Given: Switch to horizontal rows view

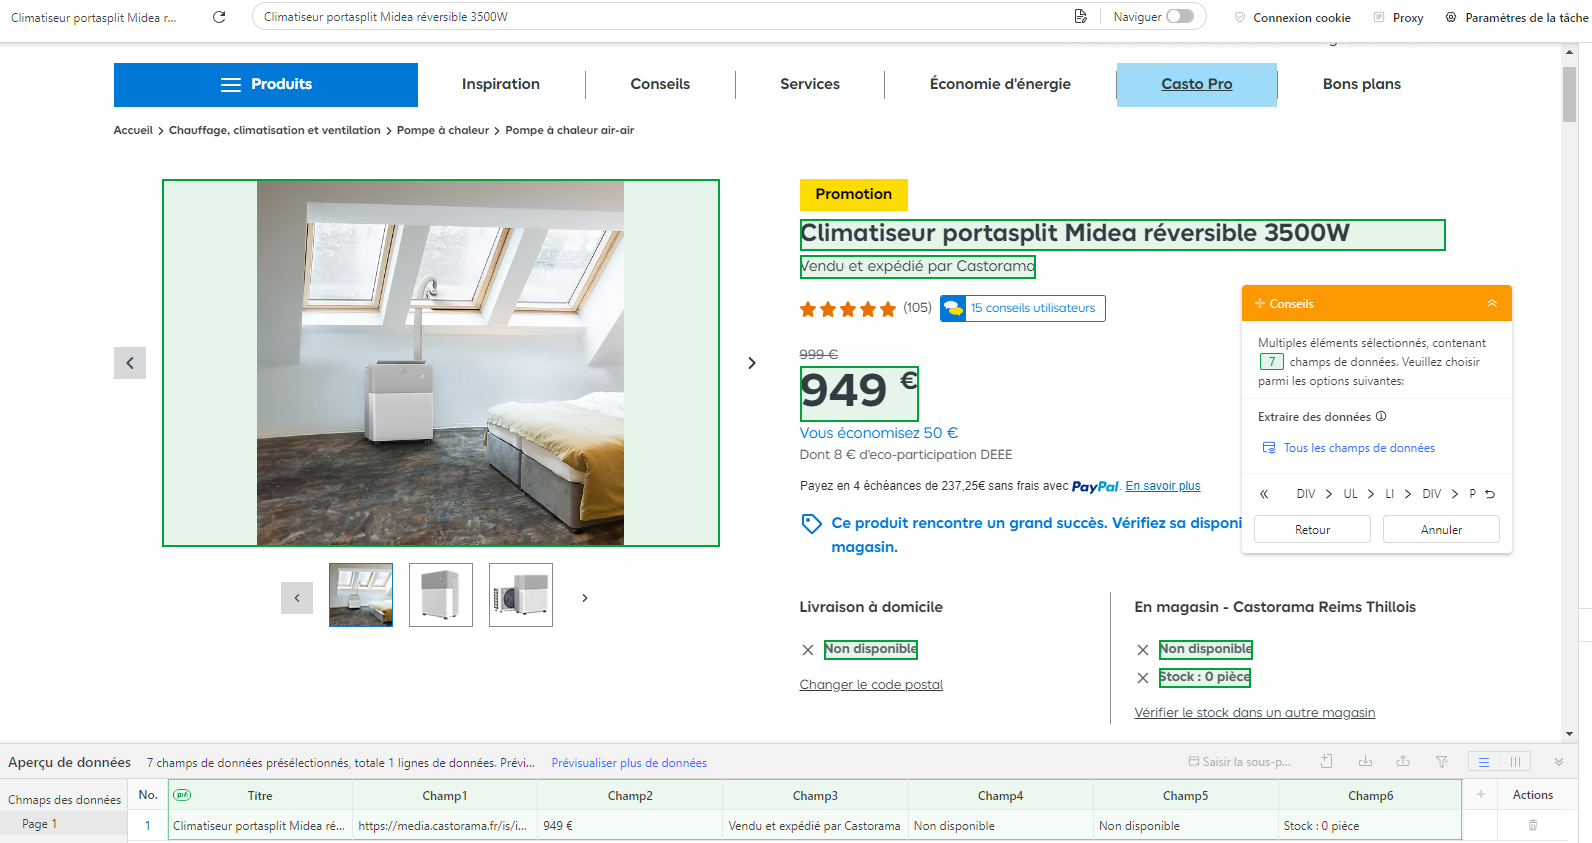Looking at the screenshot, I should 1484,762.
